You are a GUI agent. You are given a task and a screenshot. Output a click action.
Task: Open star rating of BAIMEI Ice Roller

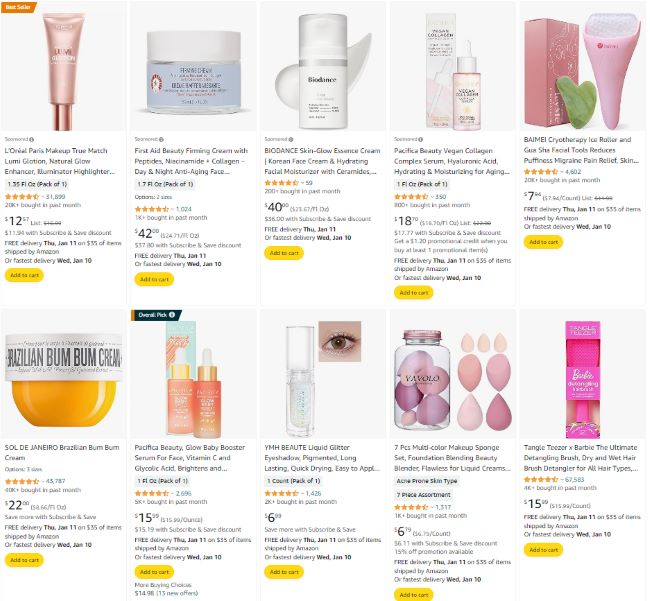coord(541,172)
